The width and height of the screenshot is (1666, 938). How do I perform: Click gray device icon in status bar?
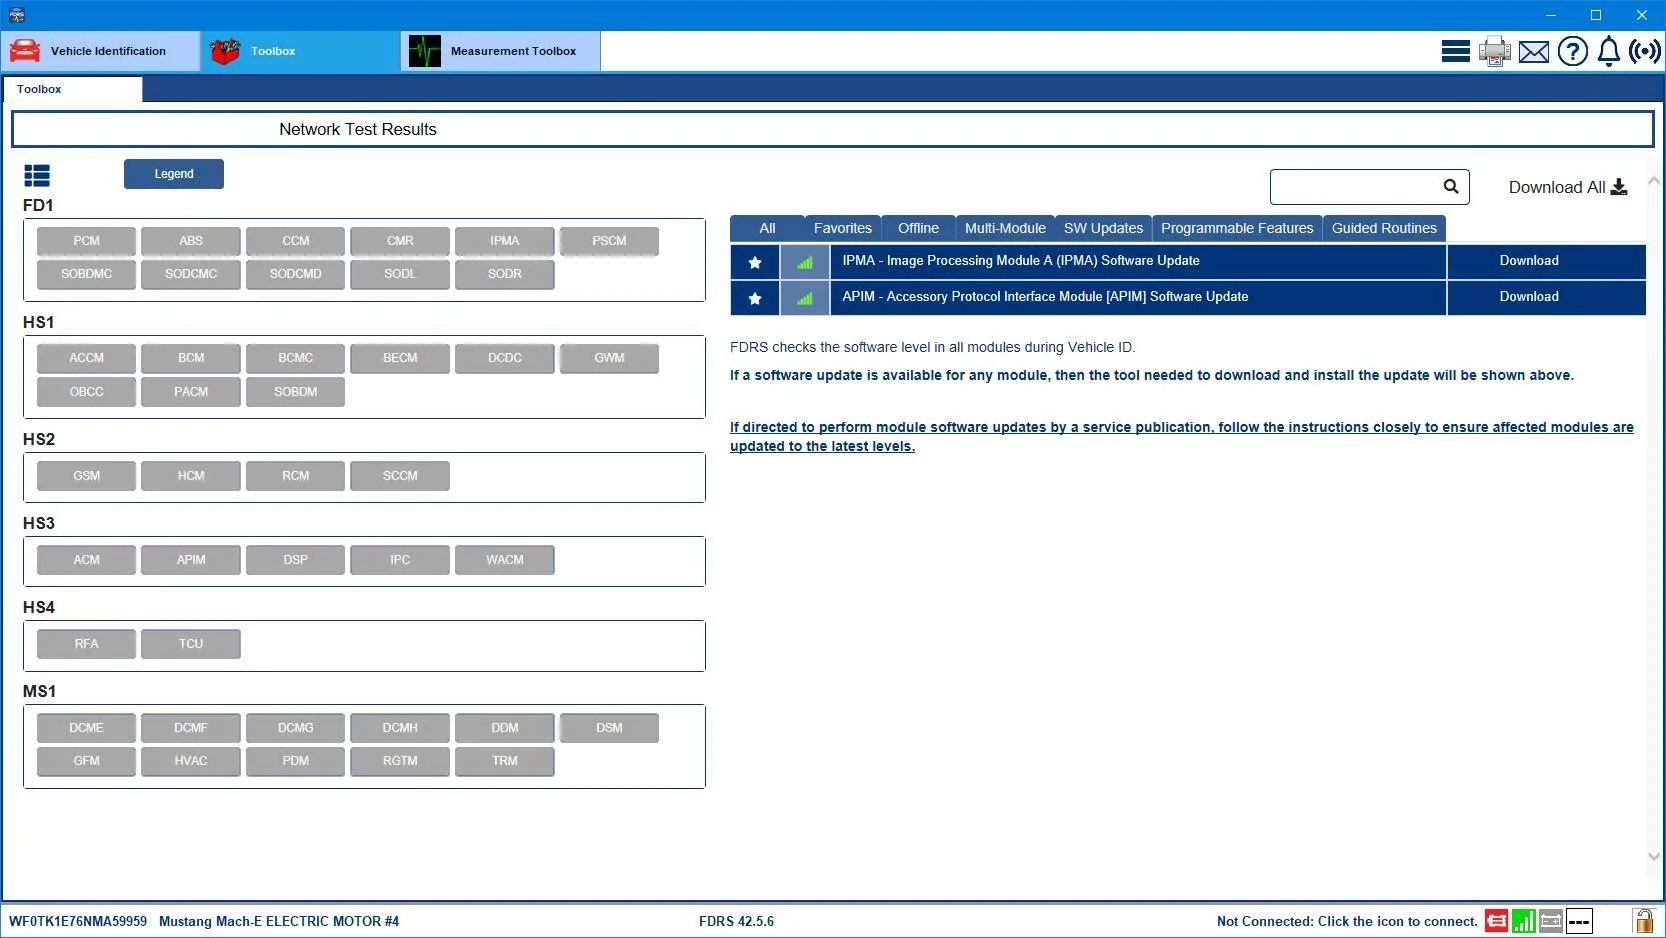pyautogui.click(x=1551, y=921)
